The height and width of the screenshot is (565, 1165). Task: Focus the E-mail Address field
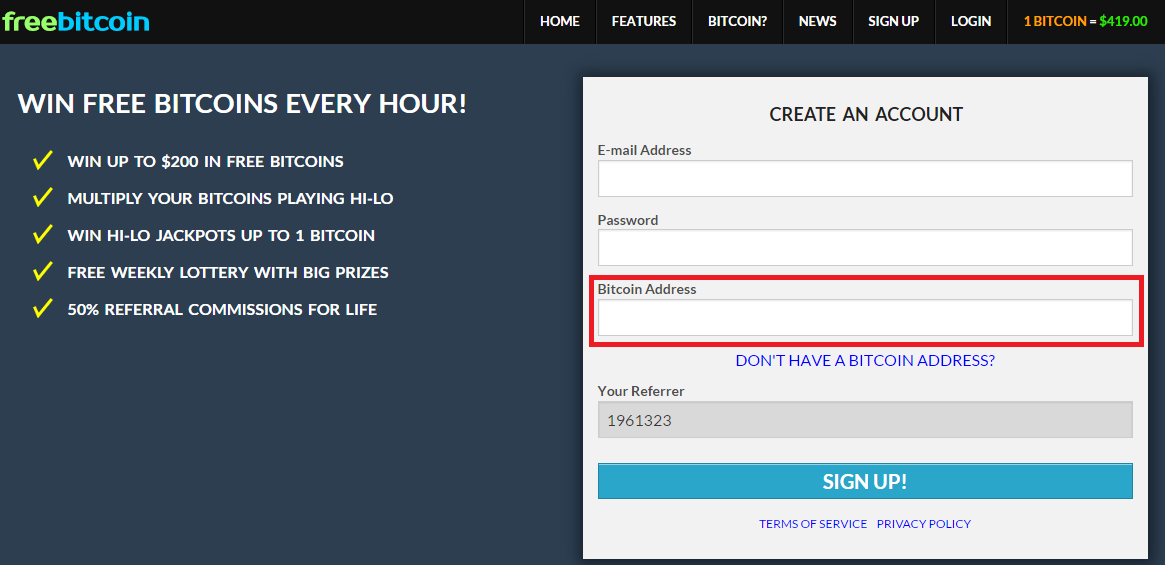click(865, 178)
